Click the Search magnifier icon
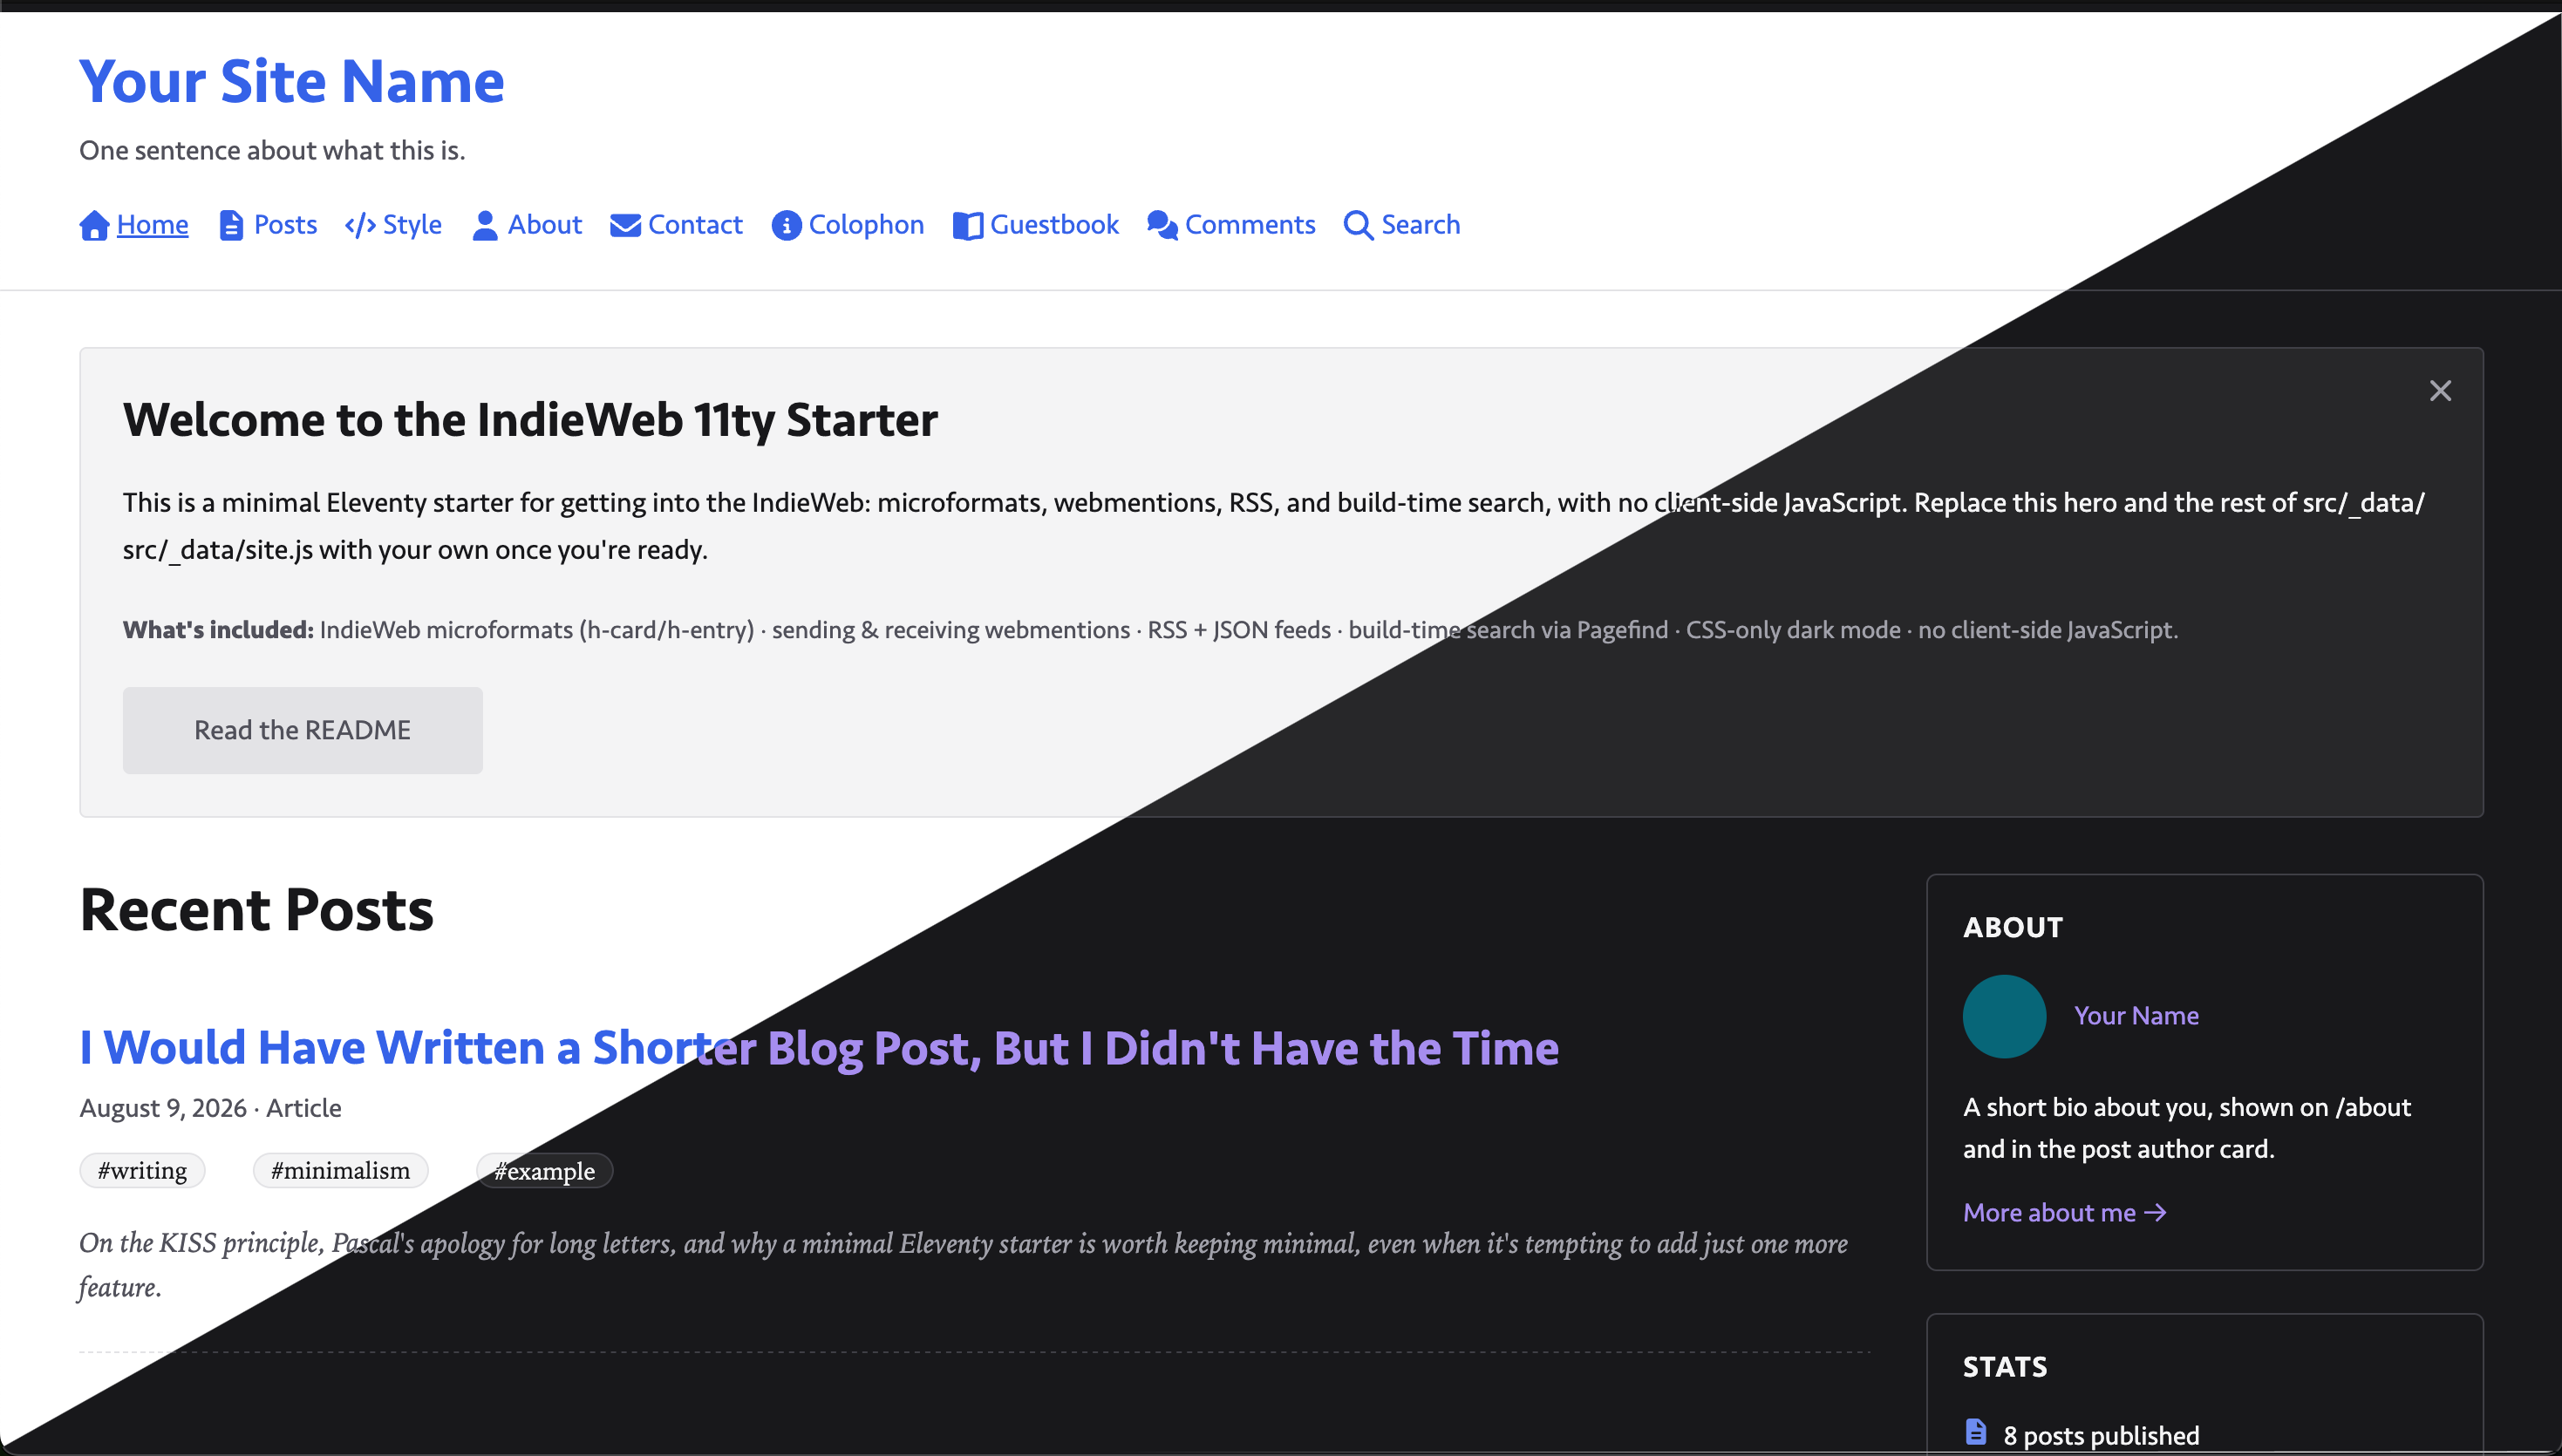Viewport: 2562px width, 1456px height. (x=1358, y=225)
